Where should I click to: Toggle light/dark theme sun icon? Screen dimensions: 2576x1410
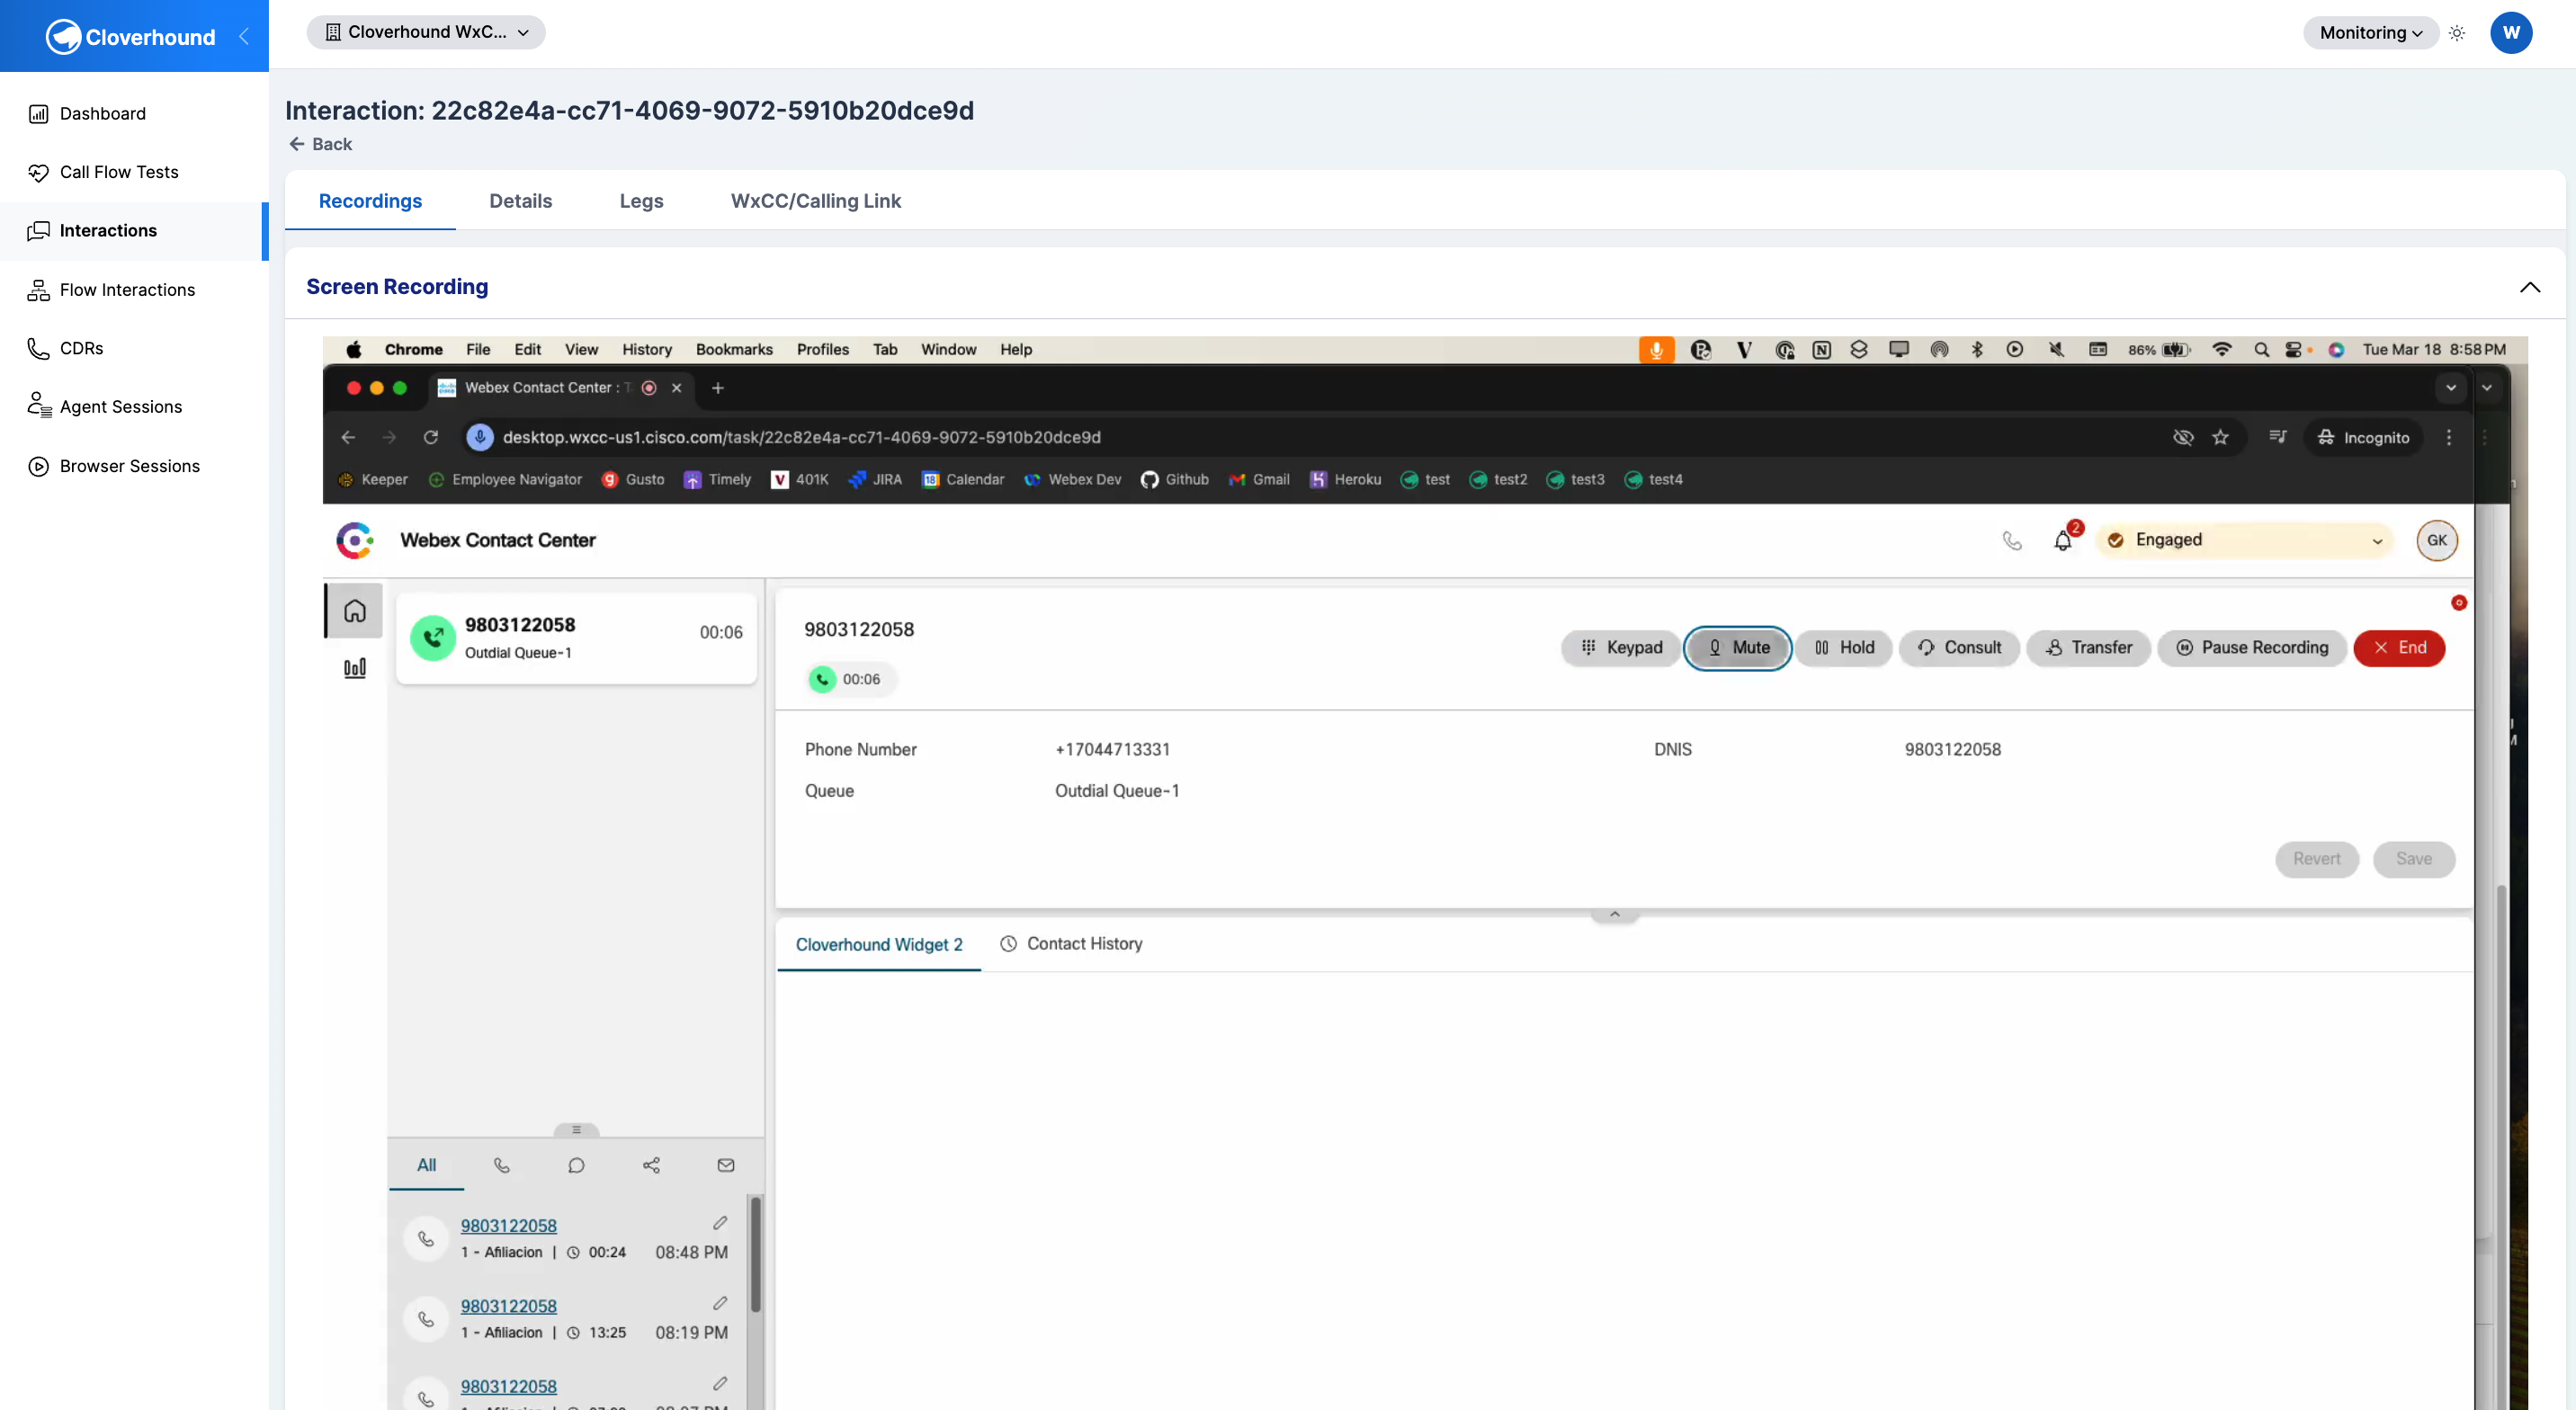tap(2457, 33)
